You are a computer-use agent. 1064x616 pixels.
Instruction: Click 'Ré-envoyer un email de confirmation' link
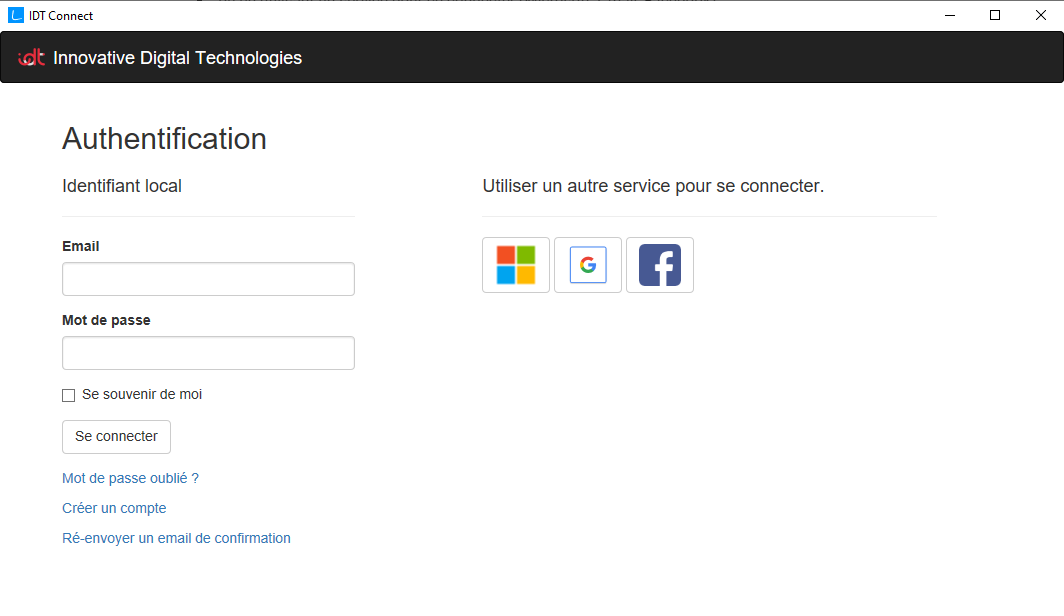click(x=176, y=538)
